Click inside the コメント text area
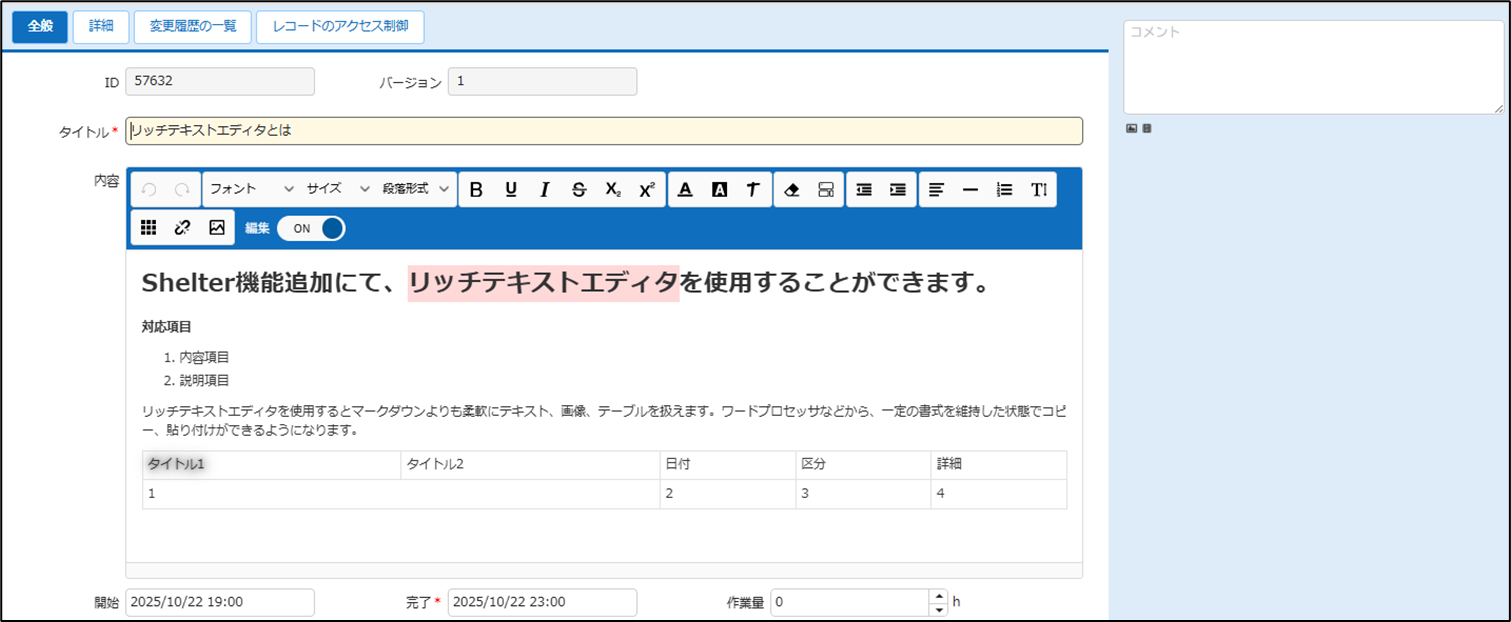This screenshot has width=1511, height=622. [x=1313, y=67]
